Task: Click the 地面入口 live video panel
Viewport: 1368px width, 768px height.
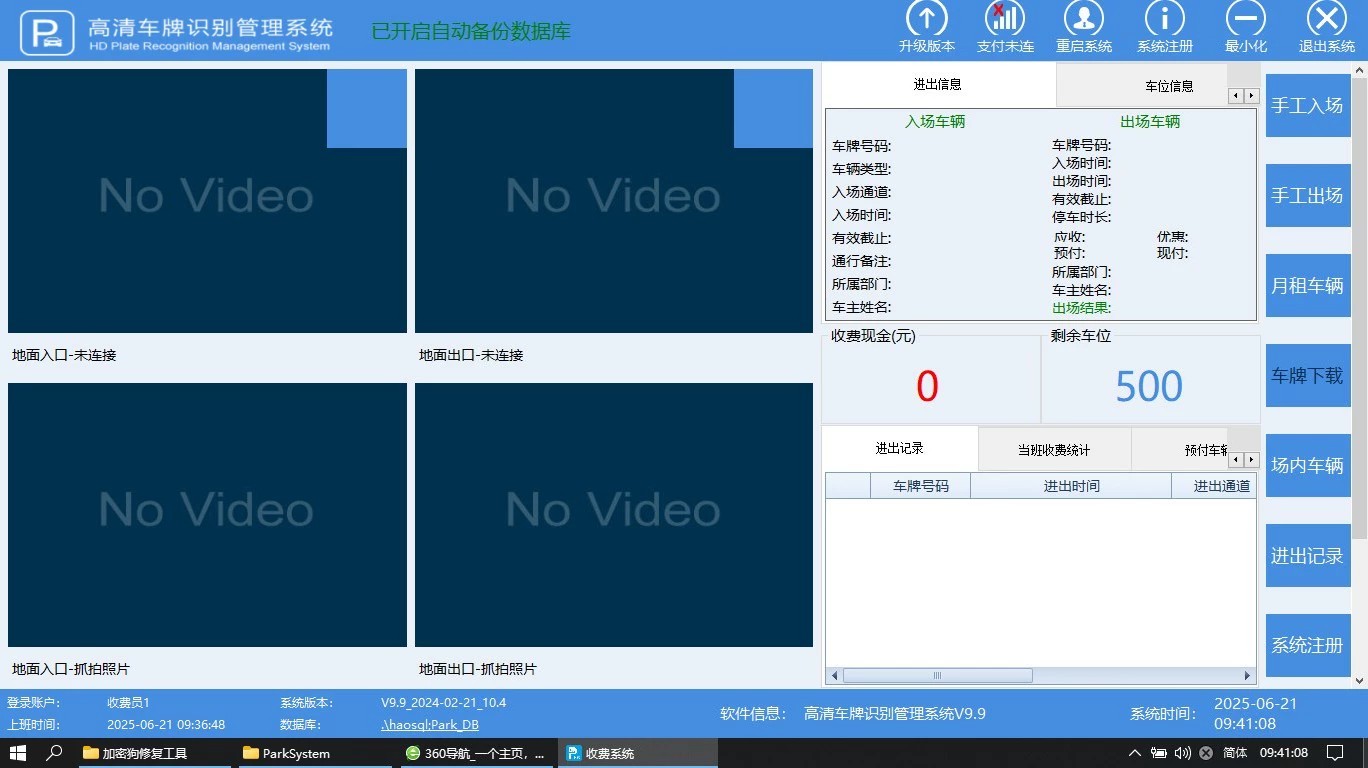Action: point(207,200)
